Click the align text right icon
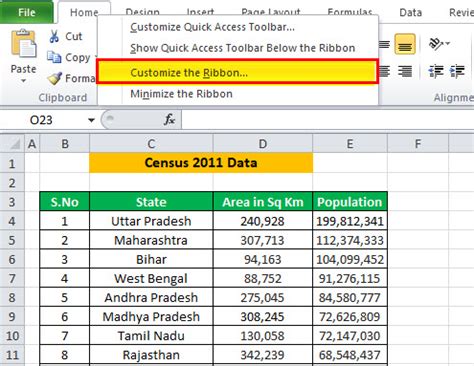This screenshot has height=366, width=474. [x=405, y=71]
